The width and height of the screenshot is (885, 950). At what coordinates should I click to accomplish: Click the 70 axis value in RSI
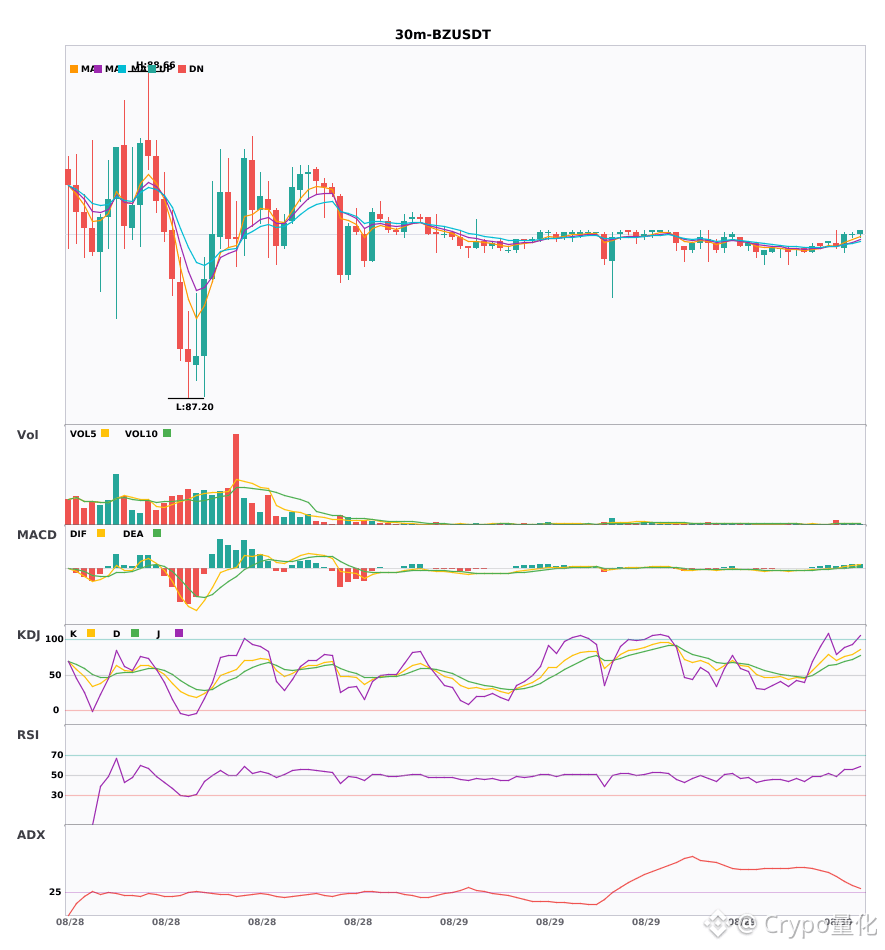pyautogui.click(x=57, y=755)
